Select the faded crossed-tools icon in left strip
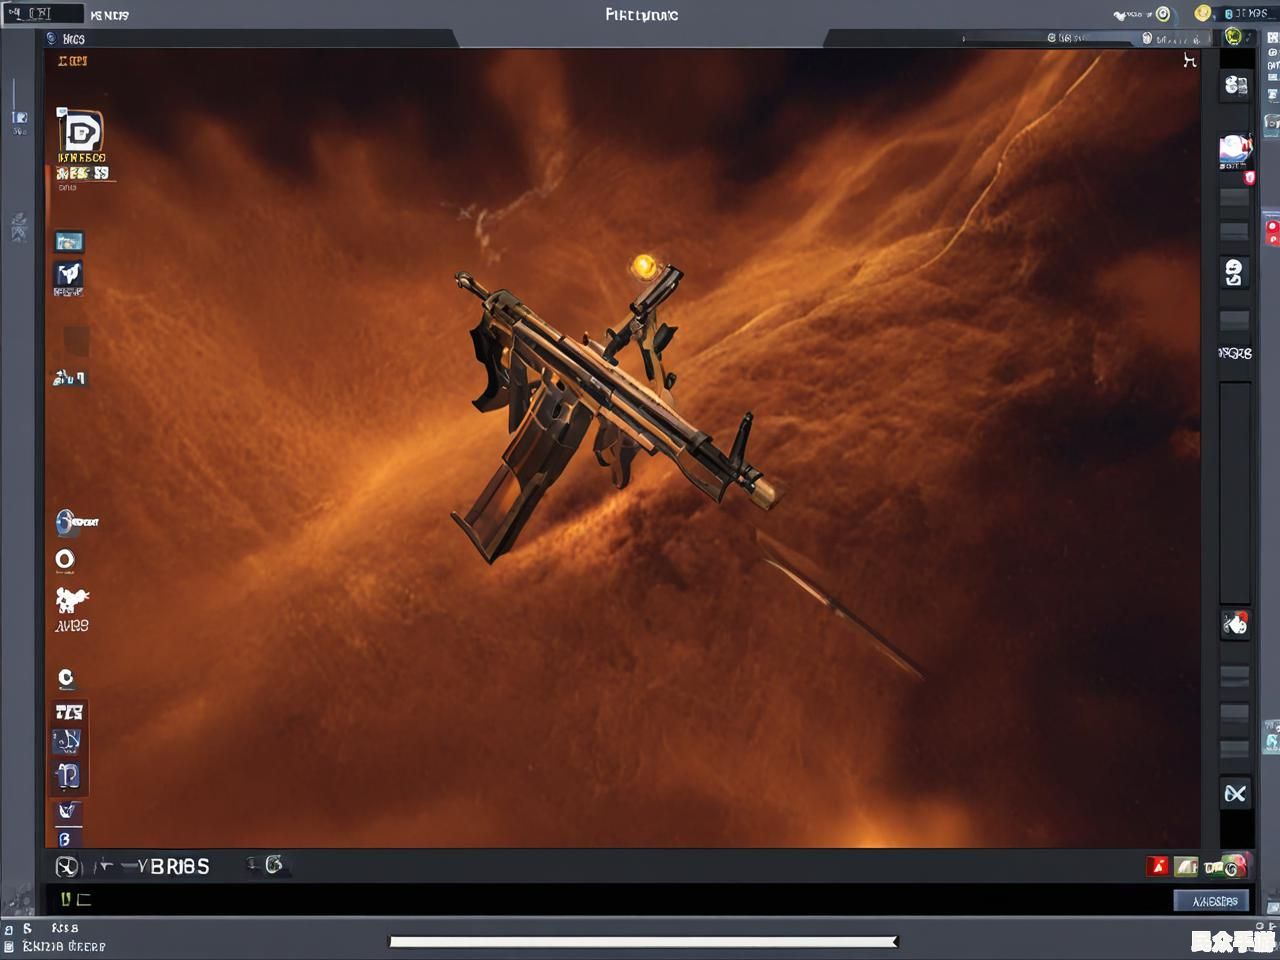Viewport: 1280px width, 960px height. [x=19, y=226]
